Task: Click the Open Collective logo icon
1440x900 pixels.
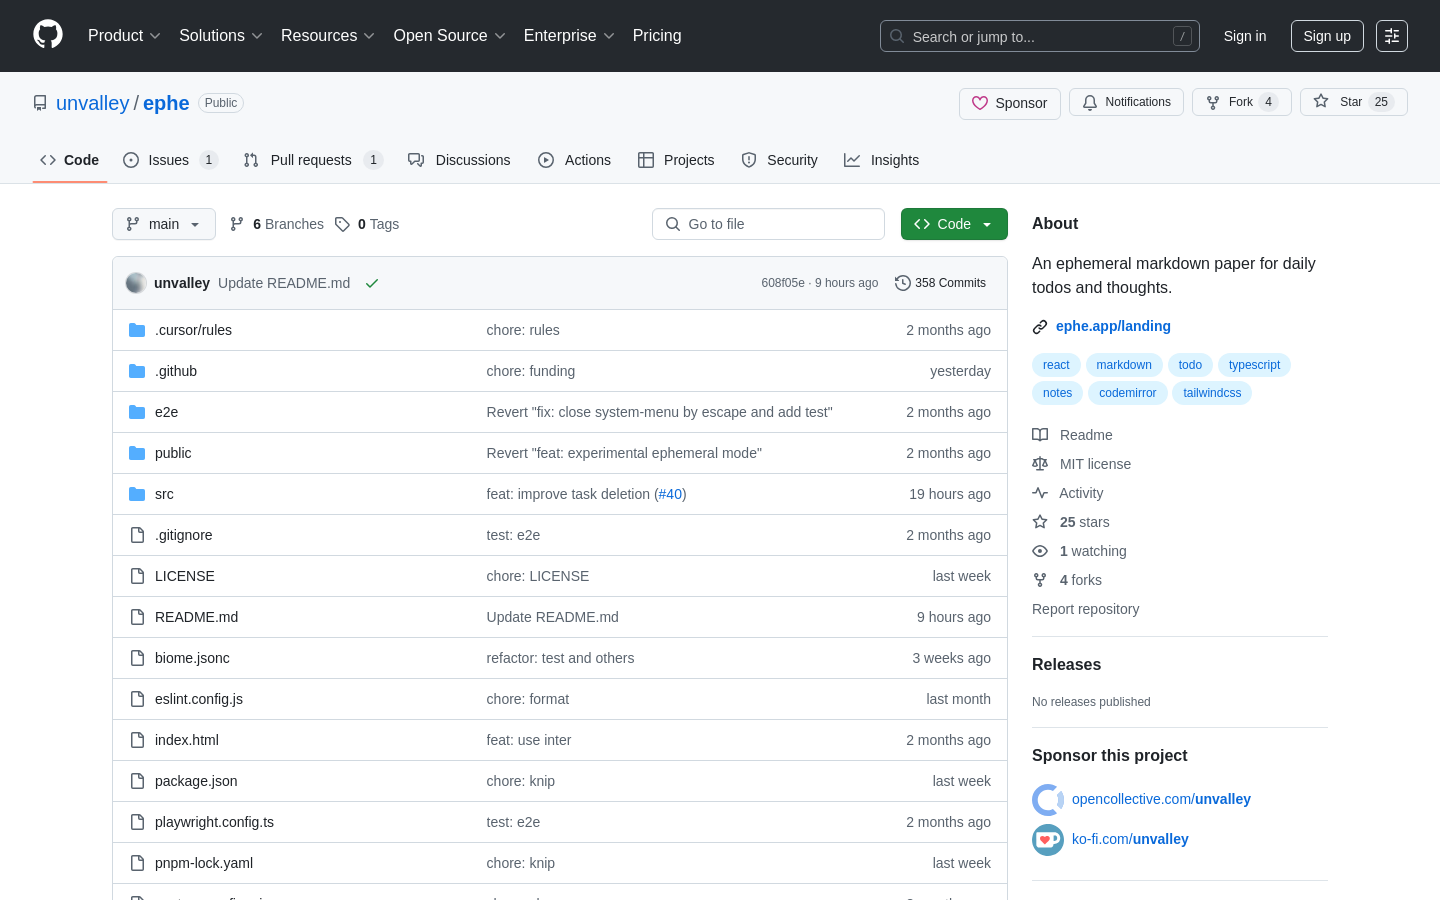Action: point(1048,800)
